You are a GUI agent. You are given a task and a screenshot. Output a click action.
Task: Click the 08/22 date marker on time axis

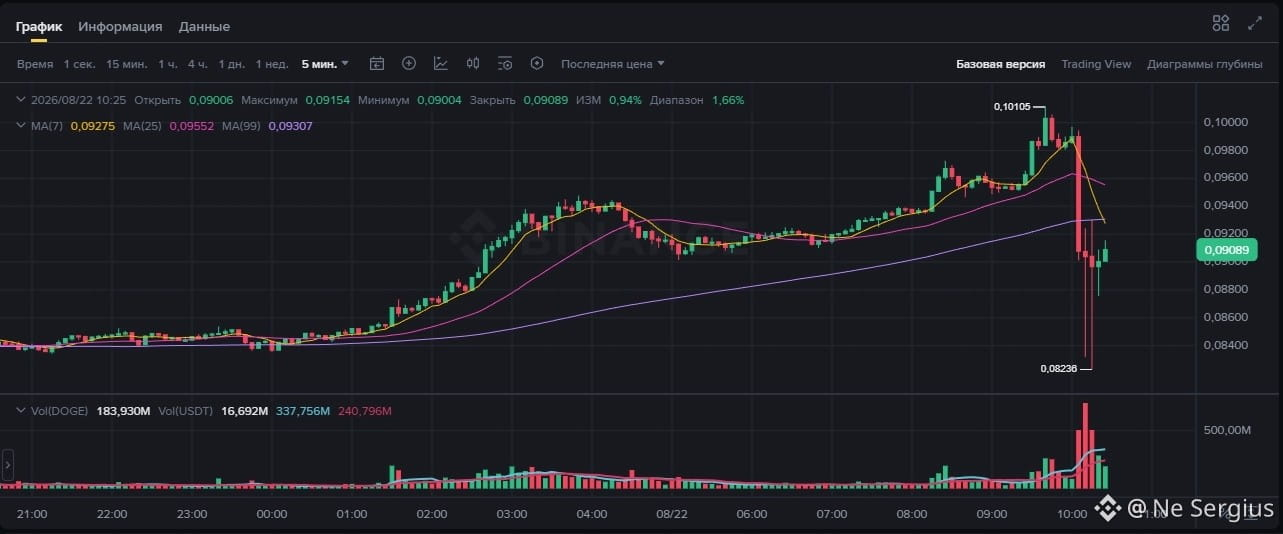point(672,513)
